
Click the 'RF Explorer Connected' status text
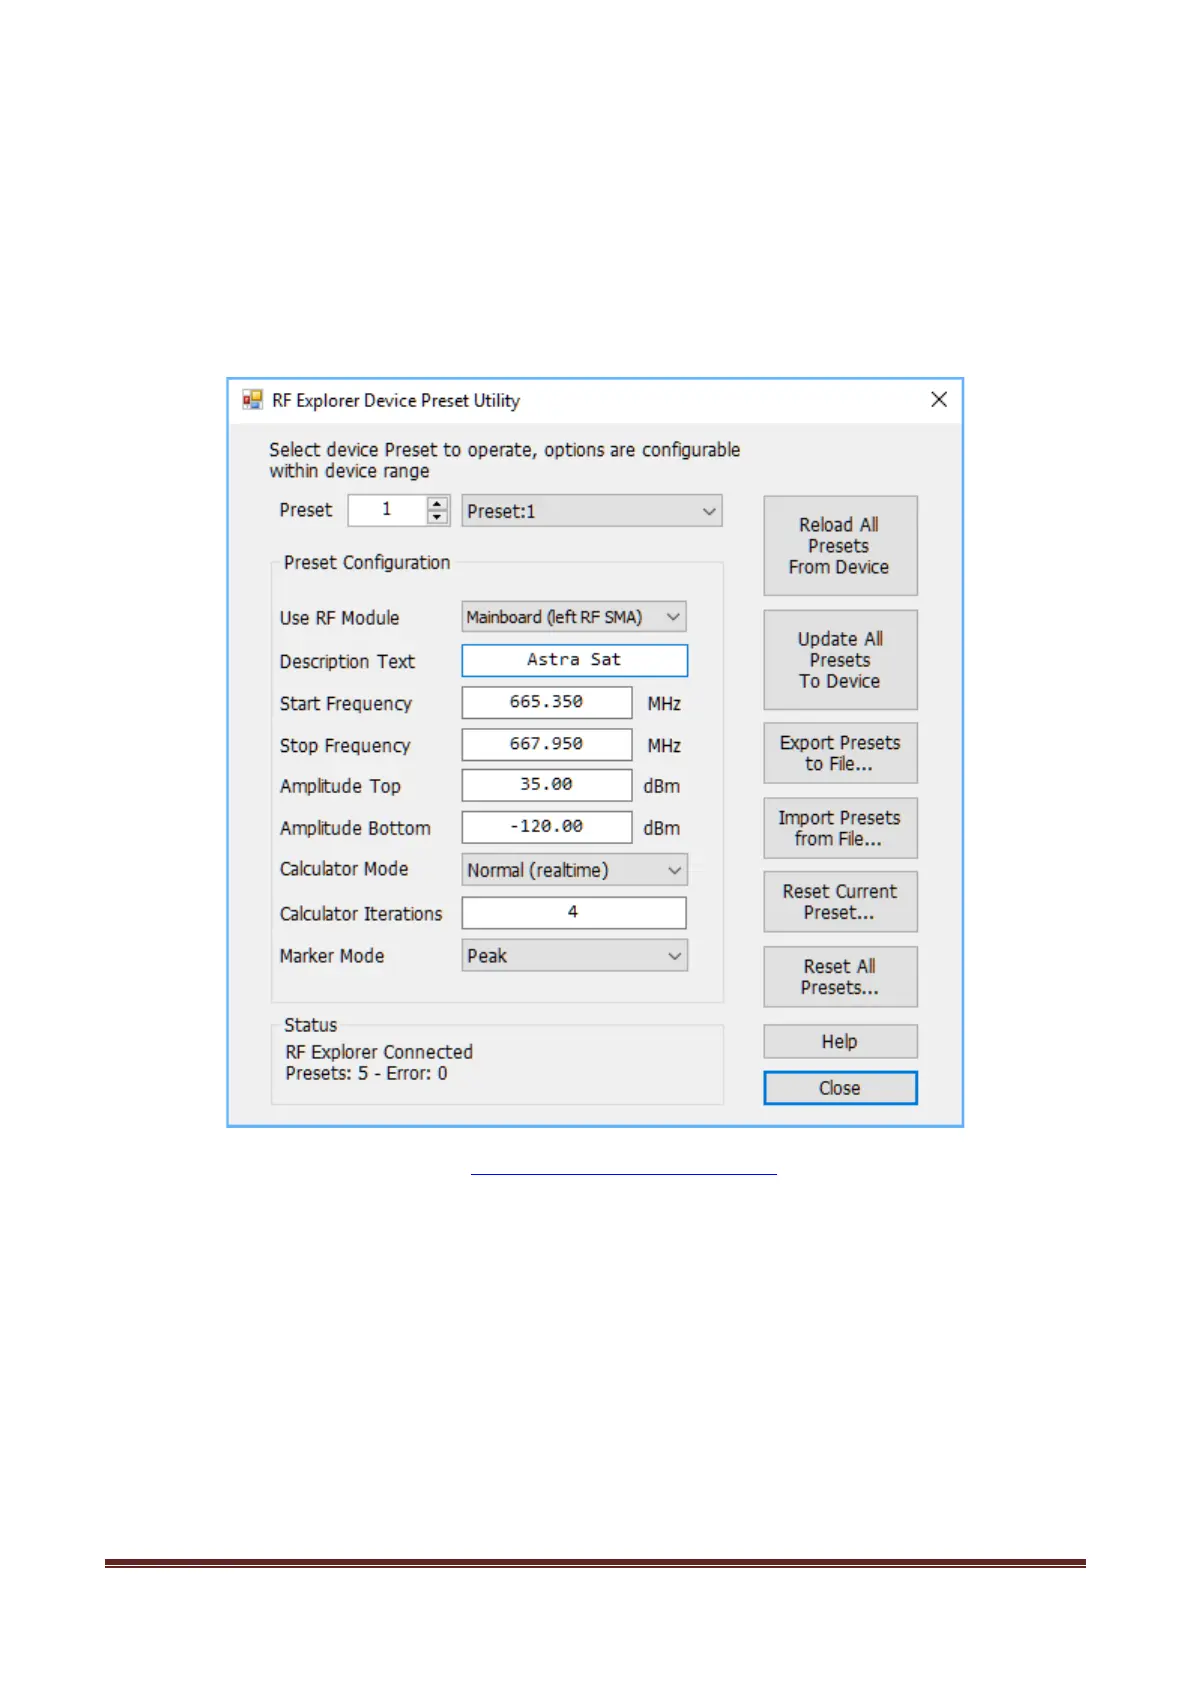(x=379, y=1052)
